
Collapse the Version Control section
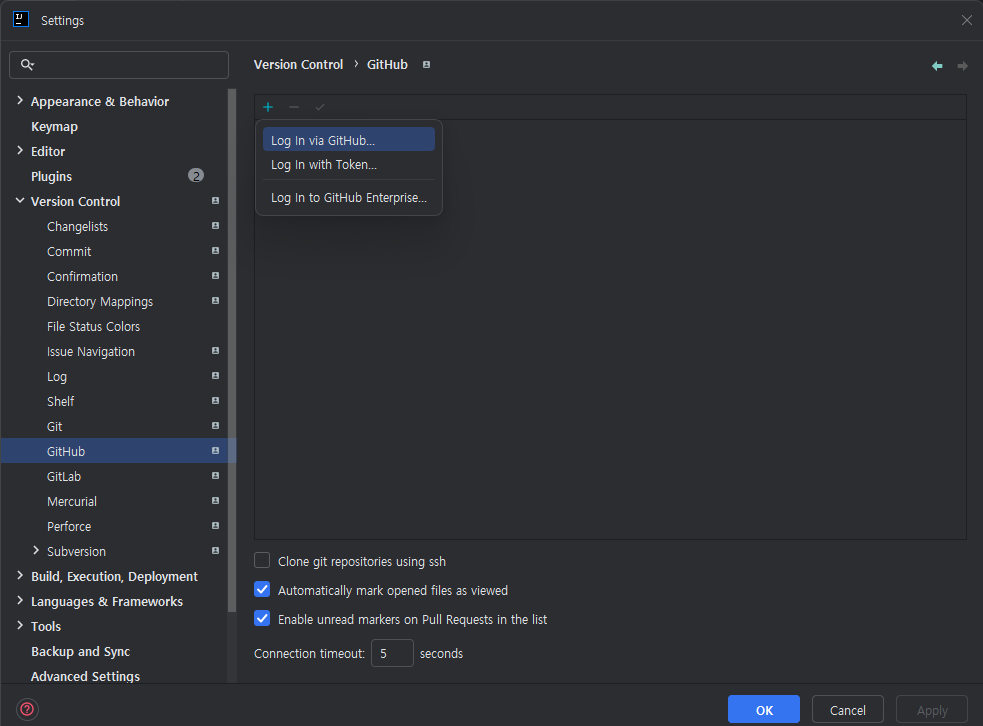(20, 201)
